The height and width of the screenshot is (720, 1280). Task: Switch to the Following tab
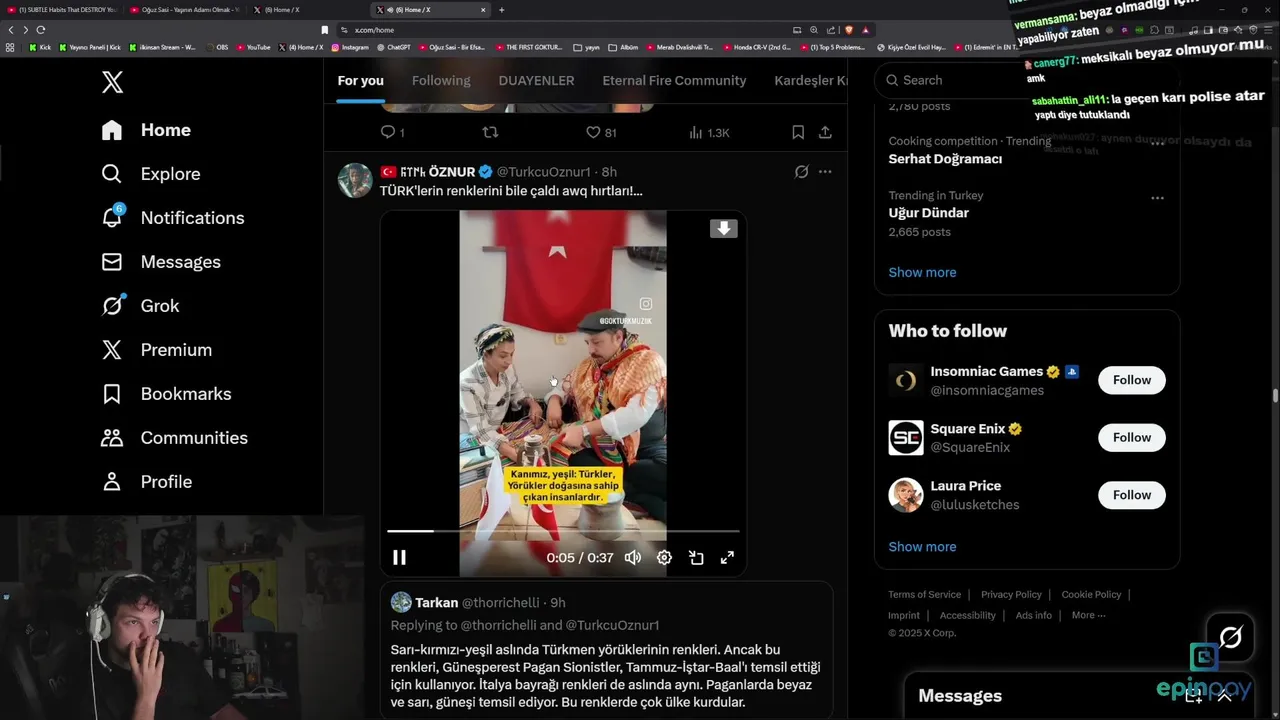point(441,80)
